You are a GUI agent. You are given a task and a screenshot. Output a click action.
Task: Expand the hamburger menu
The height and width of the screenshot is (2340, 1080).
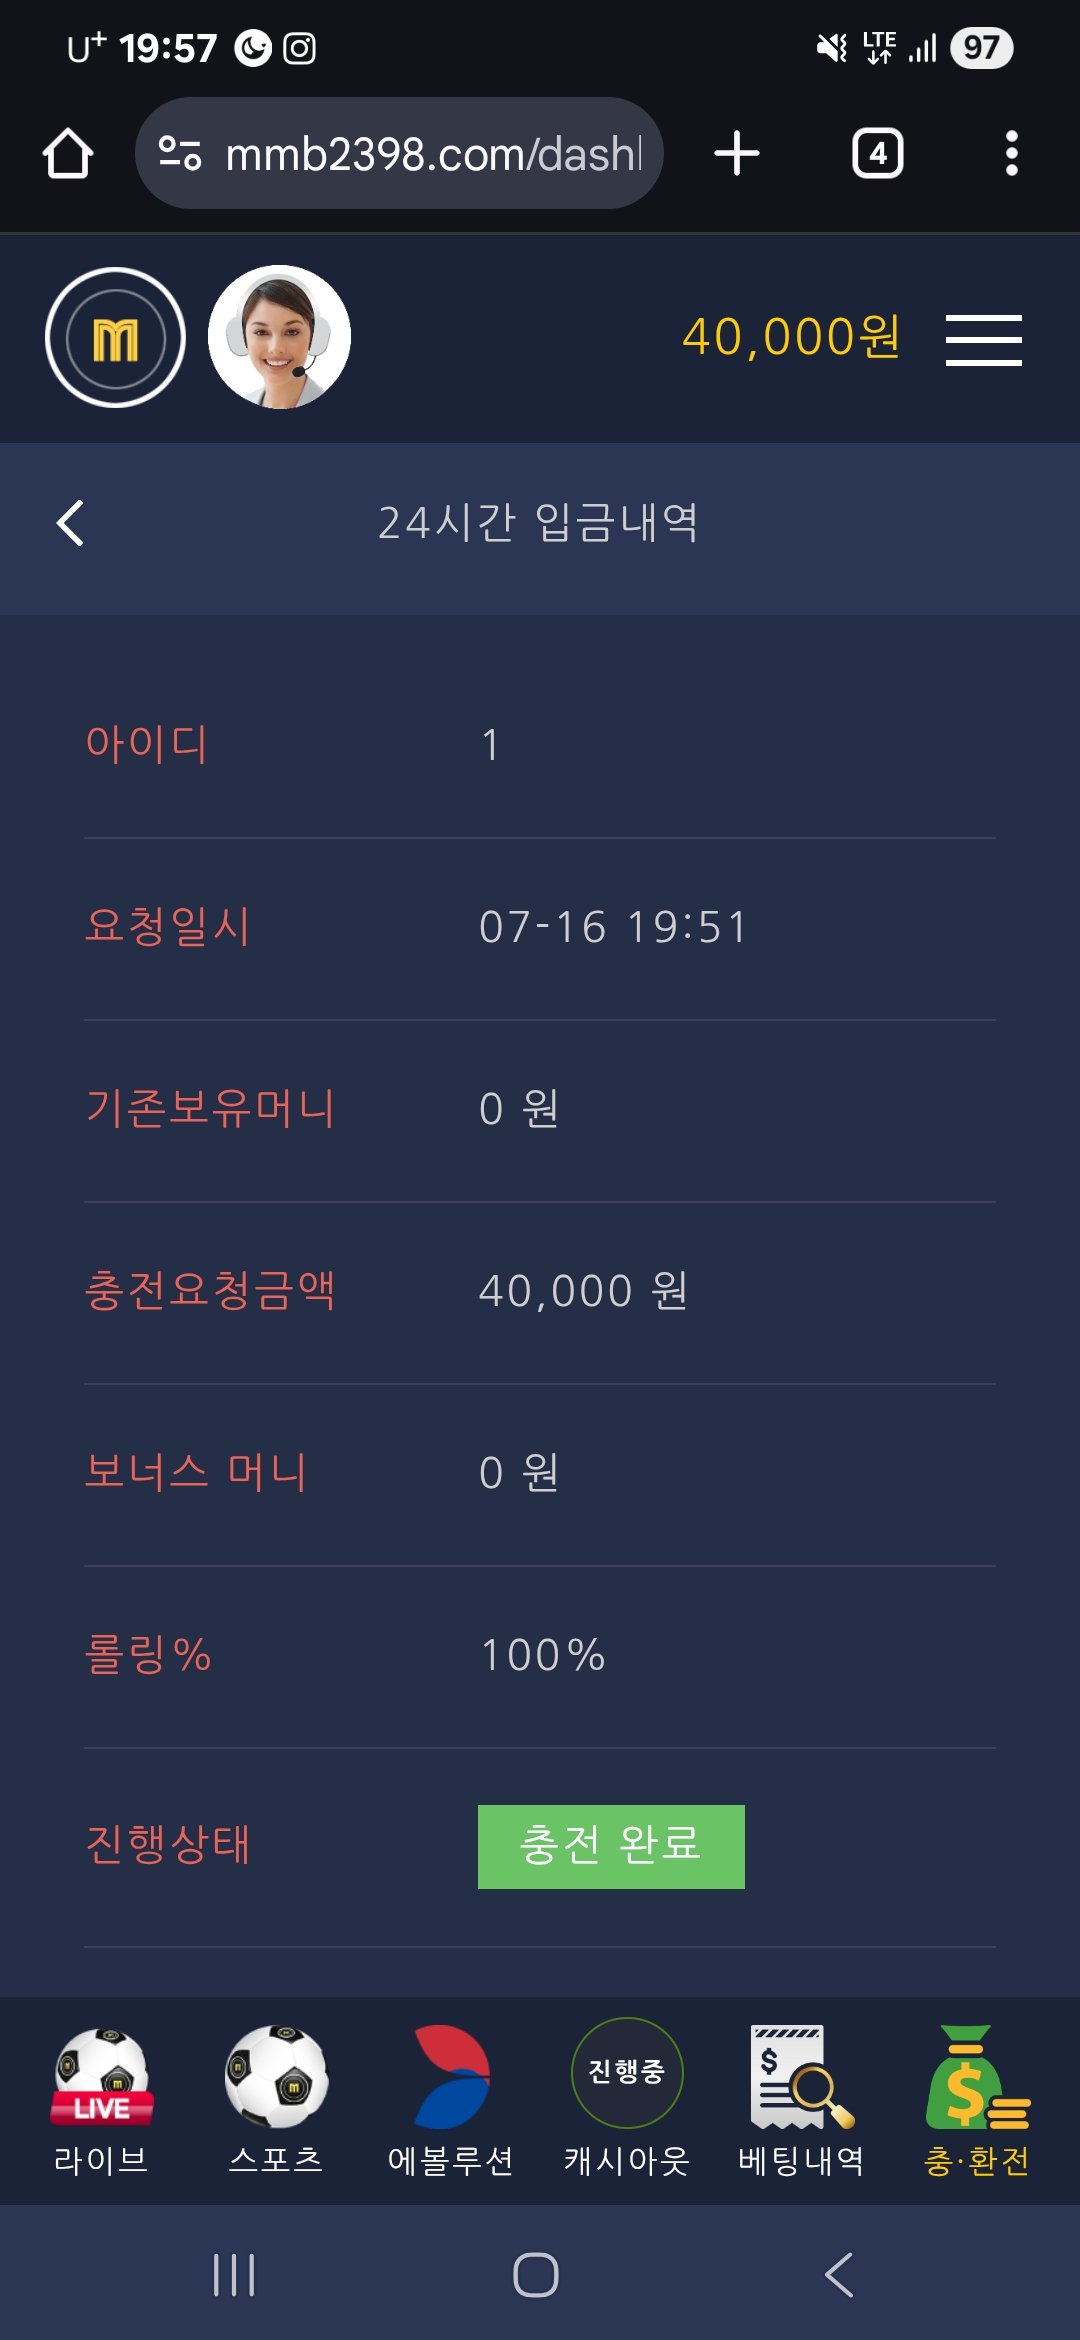[x=983, y=339]
